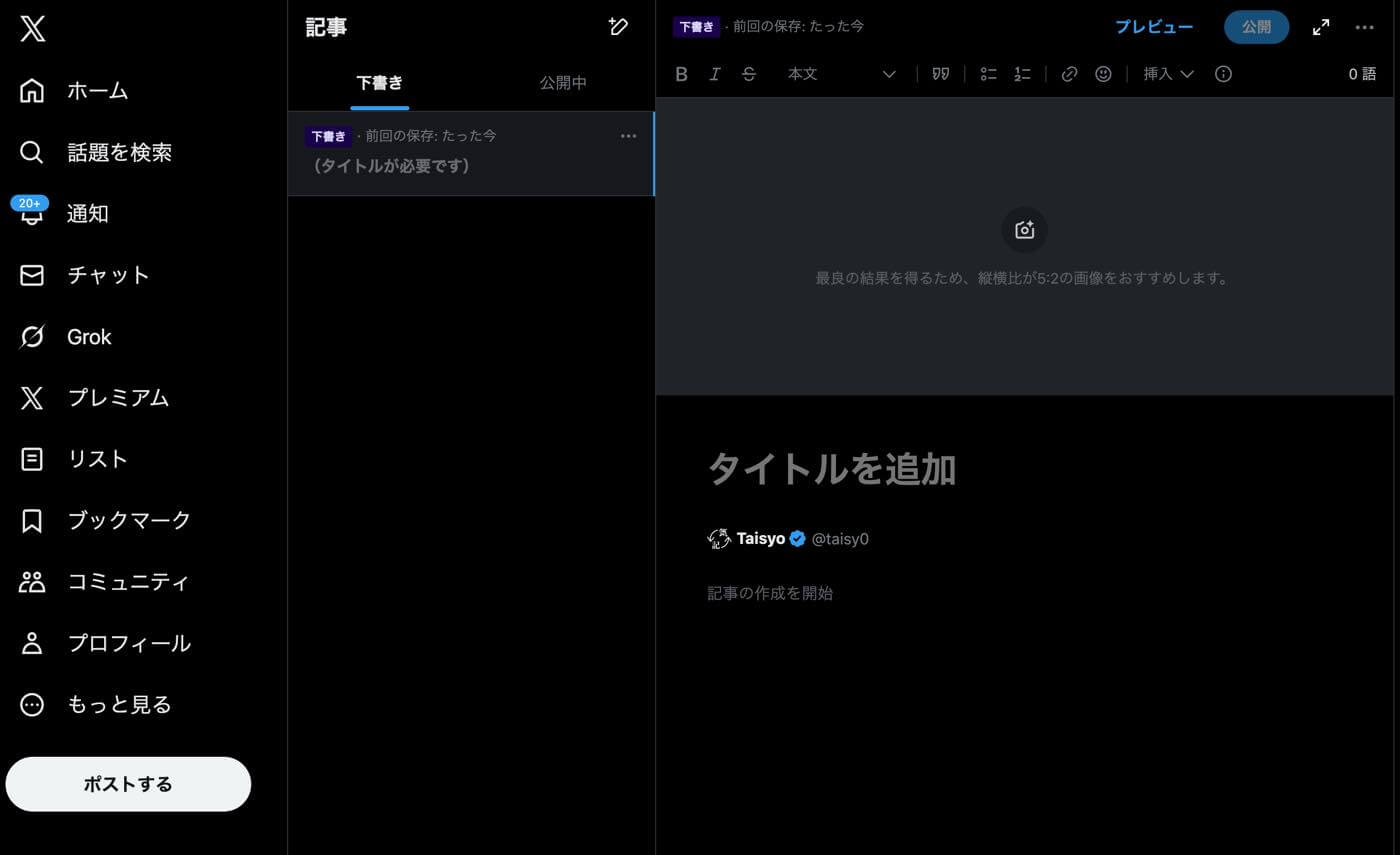This screenshot has width=1400, height=855.
Task: Open the draft options with the ellipsis
Action: [x=628, y=135]
